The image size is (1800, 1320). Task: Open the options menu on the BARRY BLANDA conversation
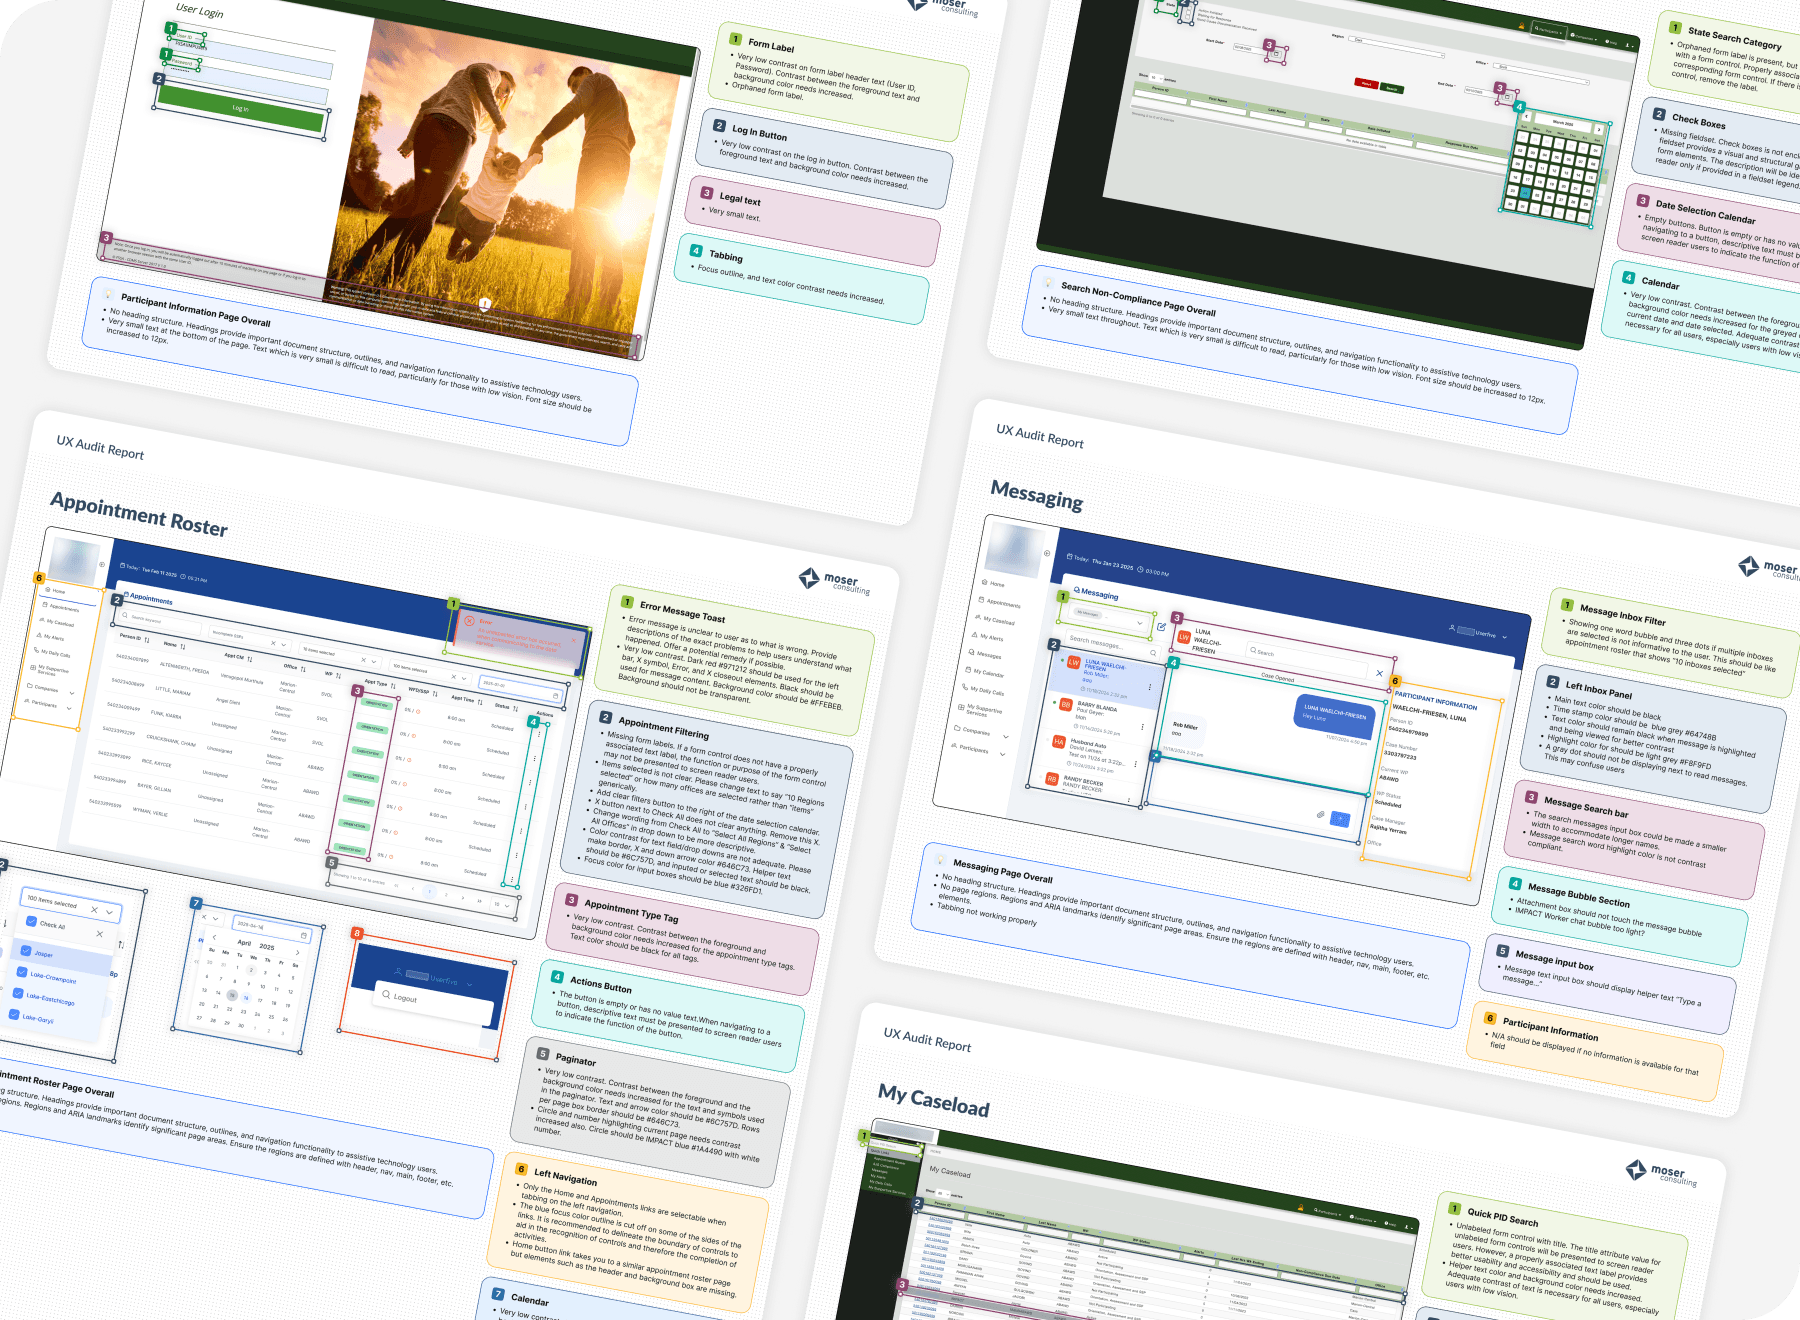[x=1143, y=725]
